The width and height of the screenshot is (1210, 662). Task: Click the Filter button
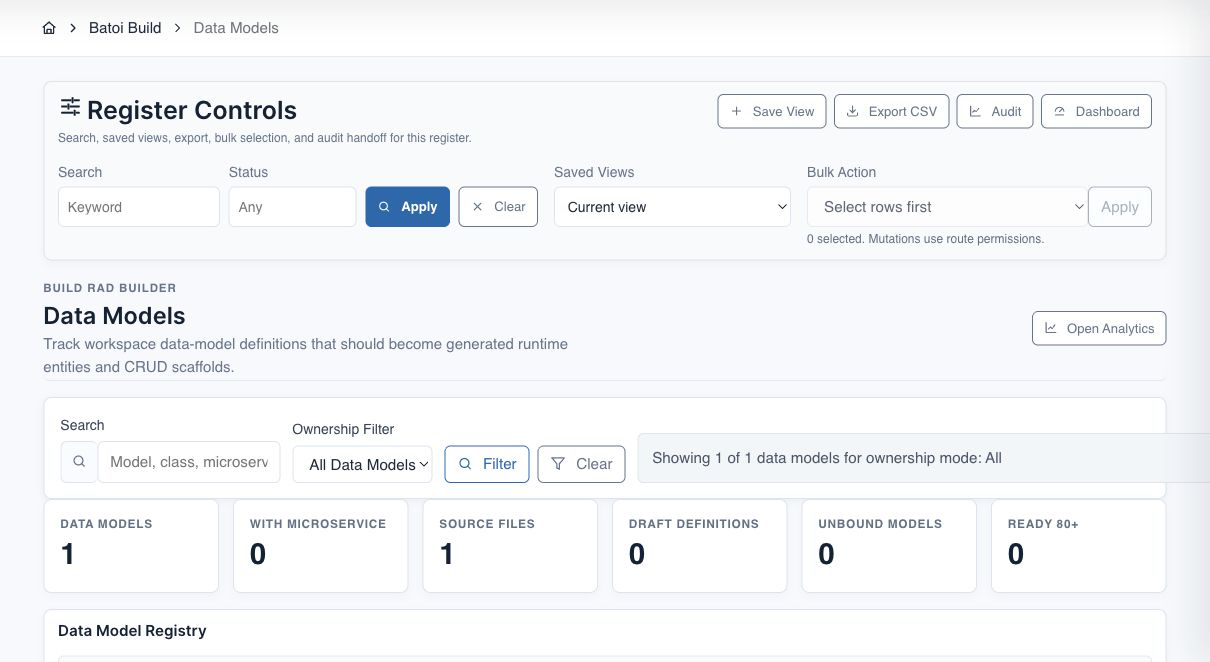[487, 464]
